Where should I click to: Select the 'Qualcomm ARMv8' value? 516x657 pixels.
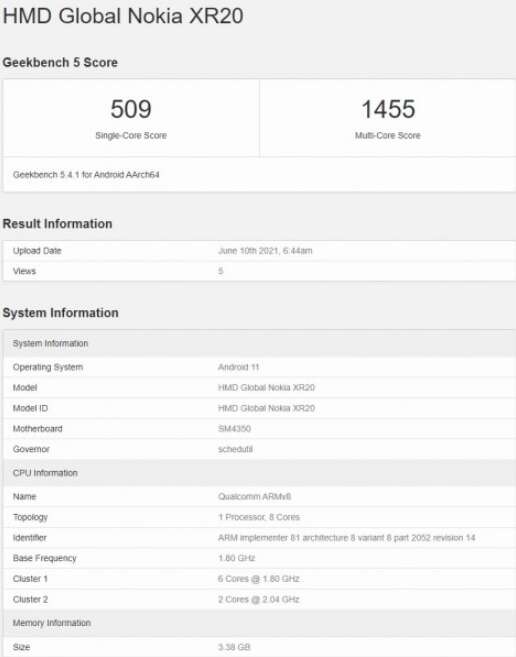[254, 497]
